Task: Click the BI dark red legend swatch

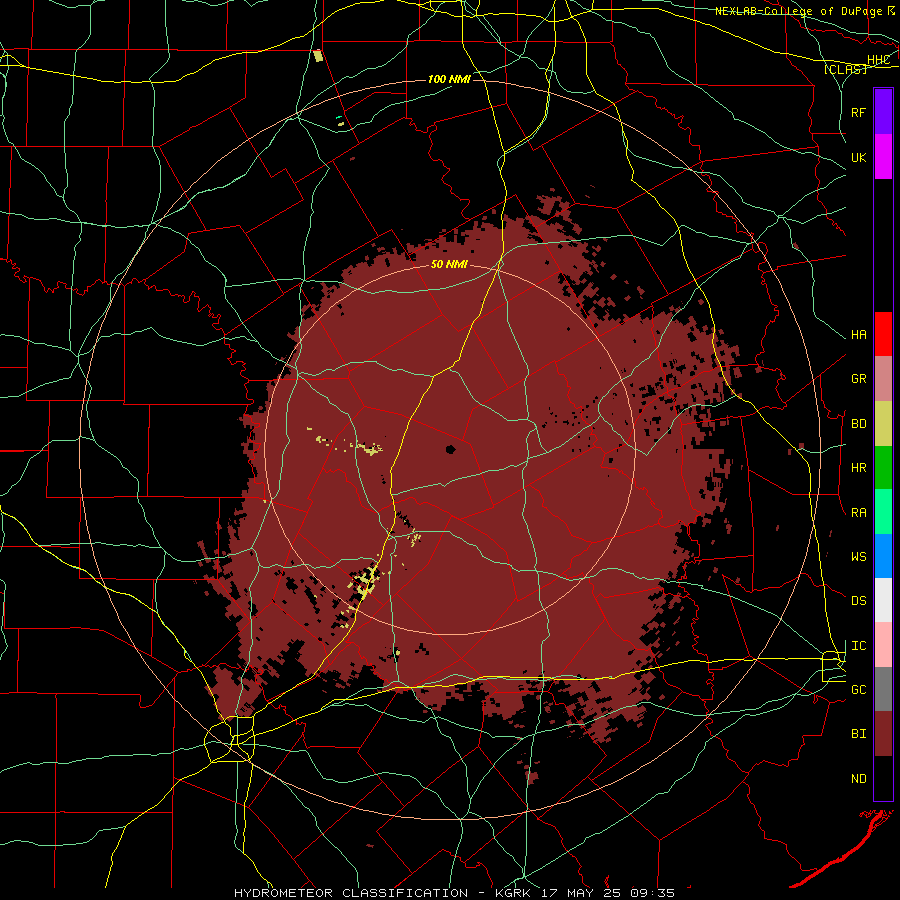Action: 883,734
